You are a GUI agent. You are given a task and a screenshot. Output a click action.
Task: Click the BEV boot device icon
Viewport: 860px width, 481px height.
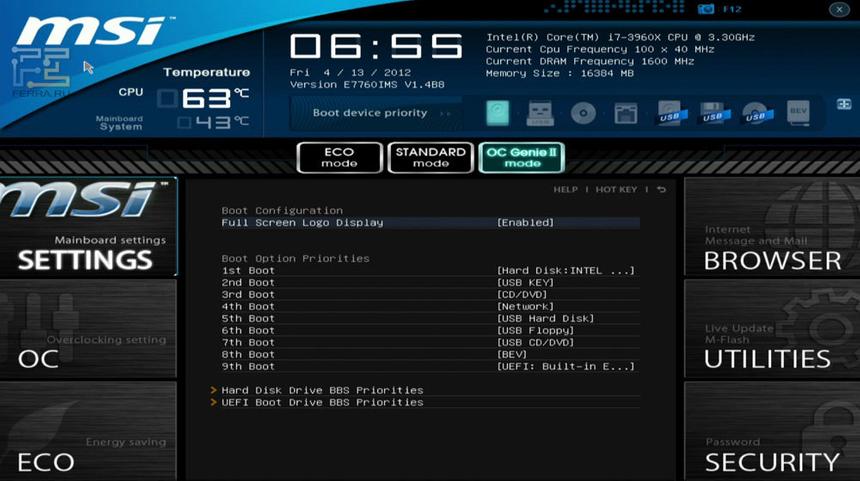click(798, 113)
